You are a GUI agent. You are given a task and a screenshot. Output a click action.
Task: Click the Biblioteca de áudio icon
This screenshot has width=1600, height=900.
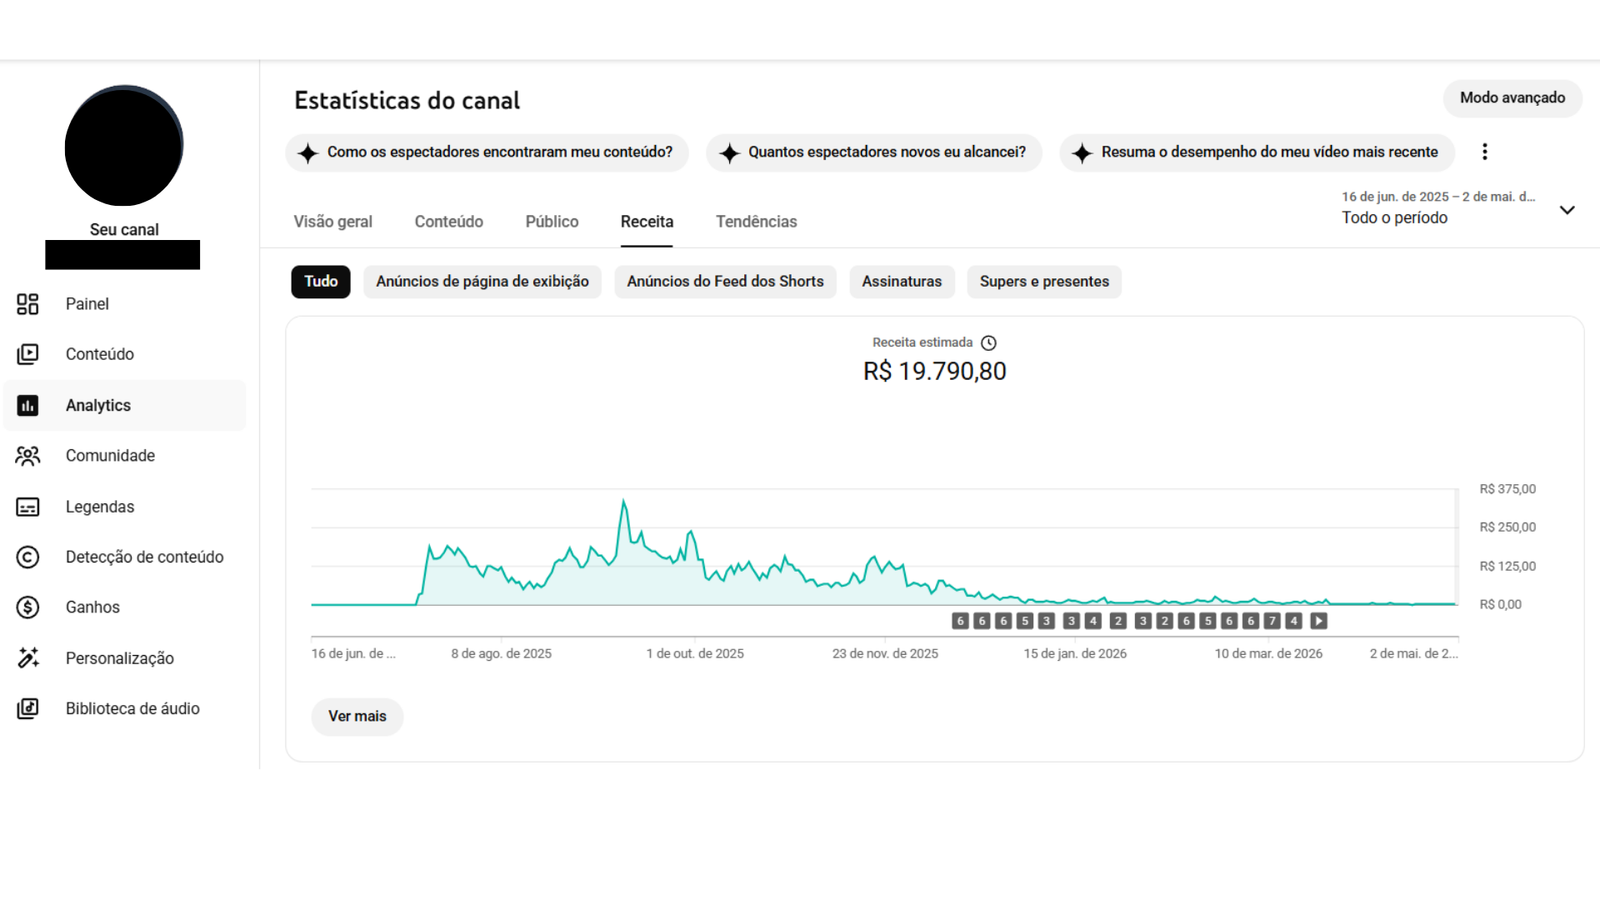pos(28,708)
